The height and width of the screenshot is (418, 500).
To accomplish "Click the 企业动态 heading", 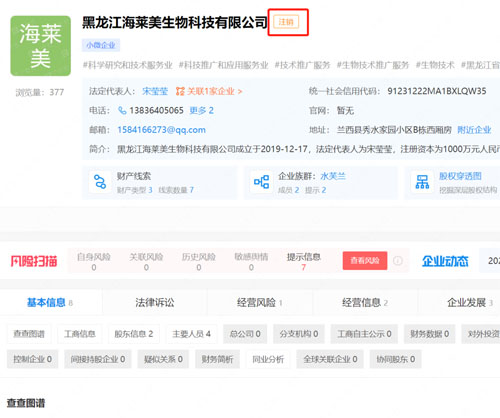I will 445,261.
